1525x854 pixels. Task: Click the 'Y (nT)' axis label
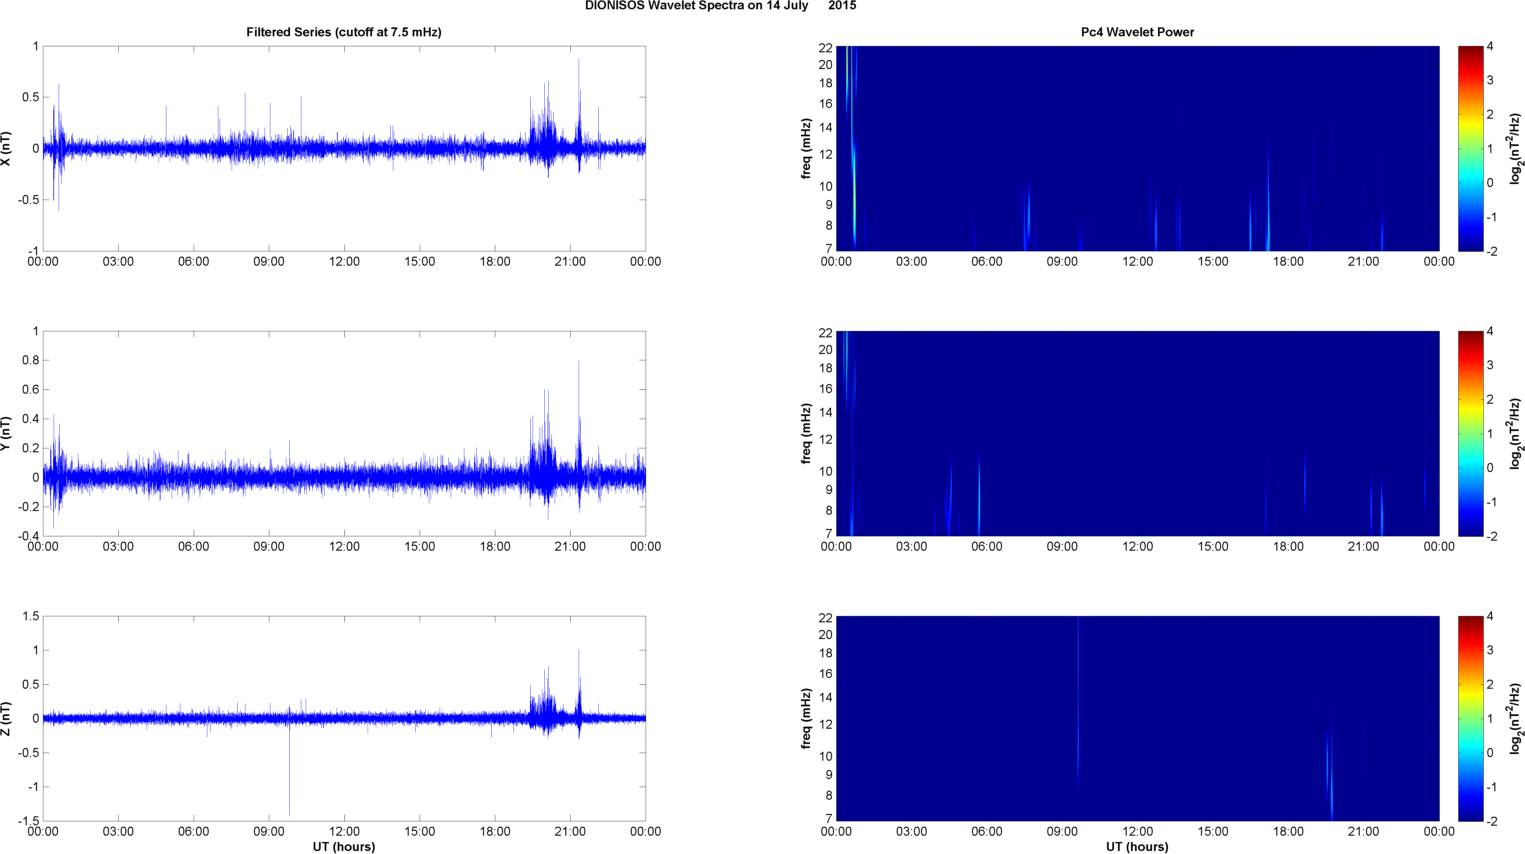6,433
